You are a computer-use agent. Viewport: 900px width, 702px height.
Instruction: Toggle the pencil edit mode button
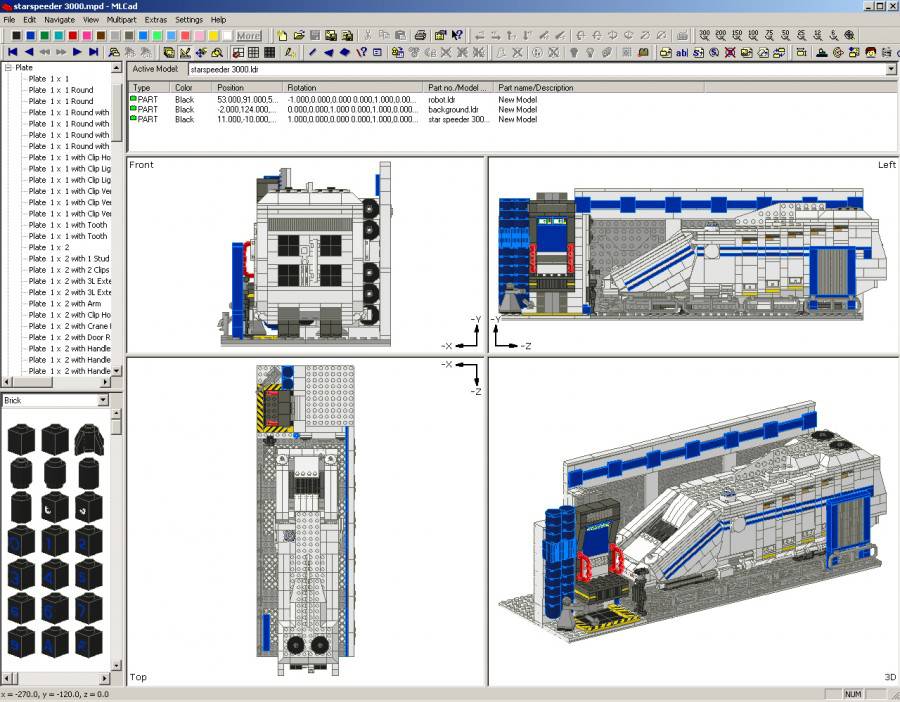click(x=185, y=52)
